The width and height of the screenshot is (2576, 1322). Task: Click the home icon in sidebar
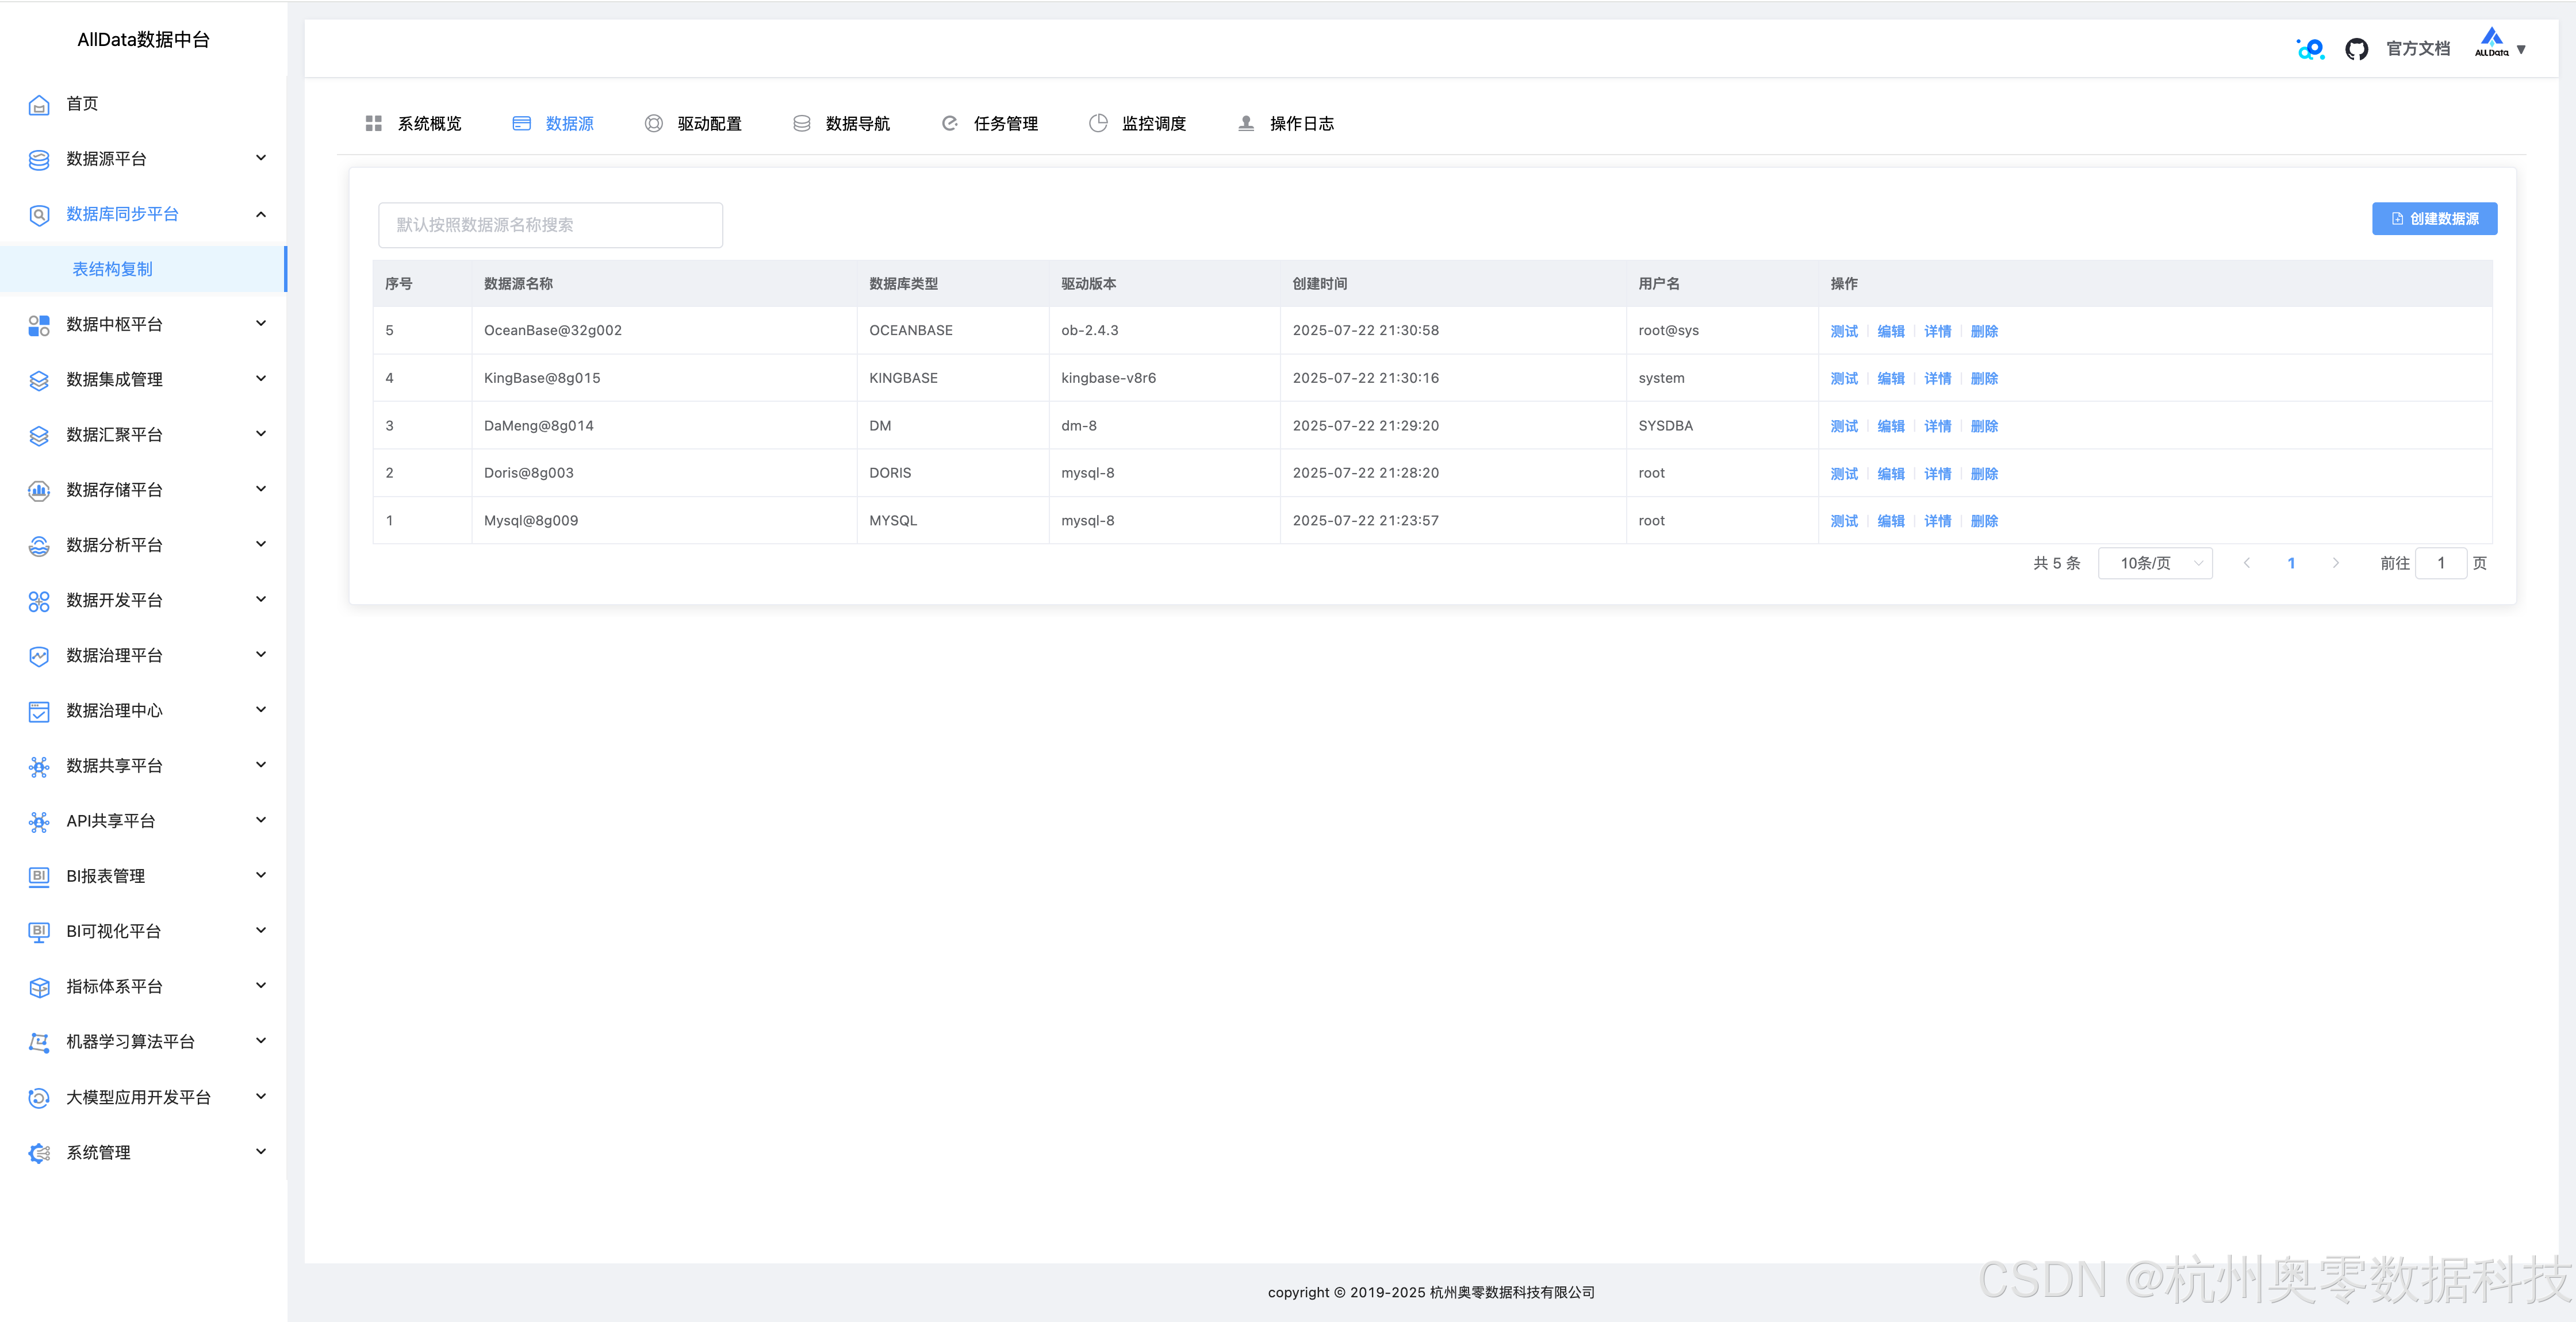pyautogui.click(x=39, y=105)
